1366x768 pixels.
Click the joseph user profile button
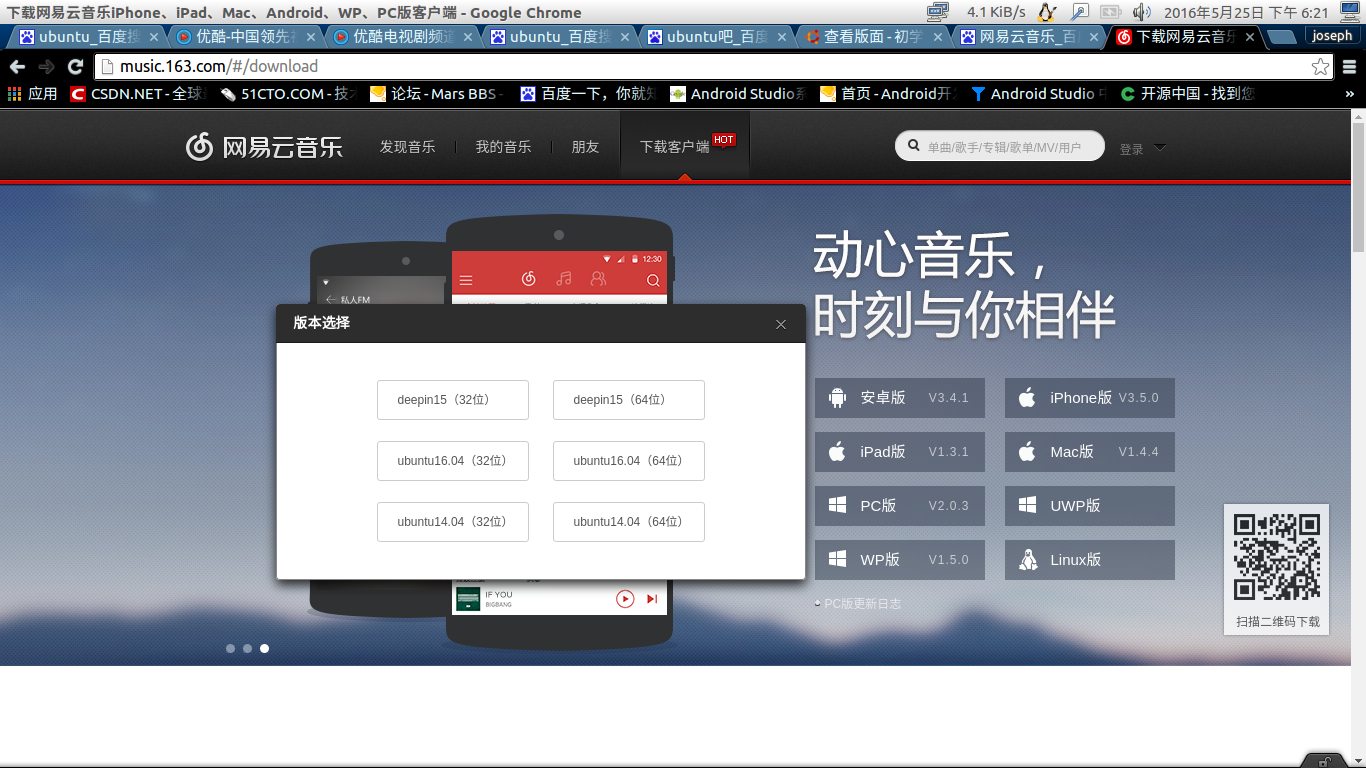click(1332, 36)
